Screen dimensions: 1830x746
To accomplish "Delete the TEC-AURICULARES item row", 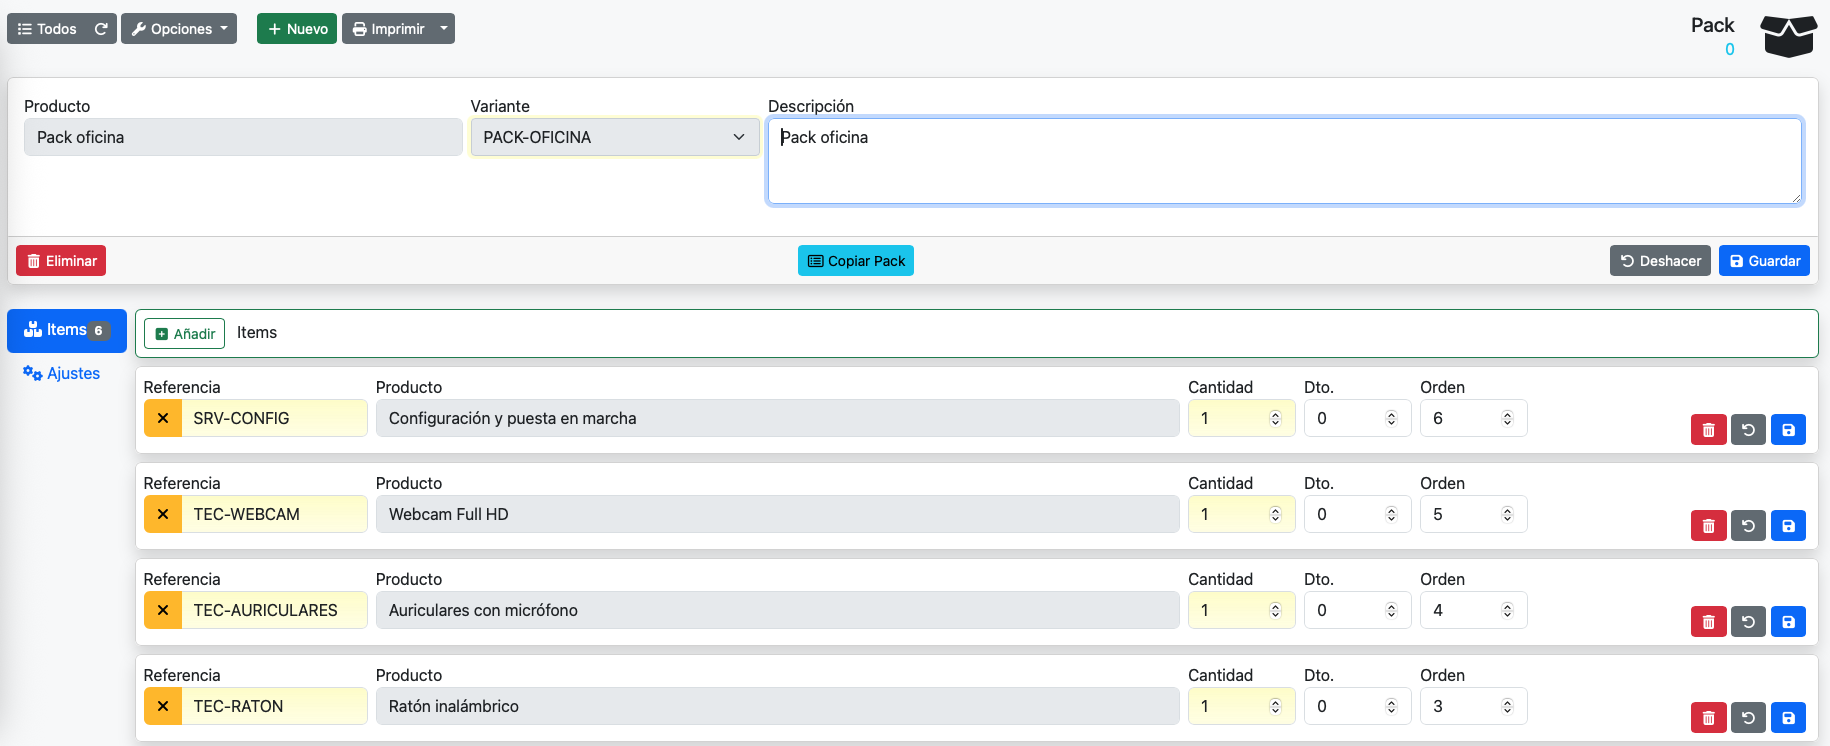I will coord(1708,622).
